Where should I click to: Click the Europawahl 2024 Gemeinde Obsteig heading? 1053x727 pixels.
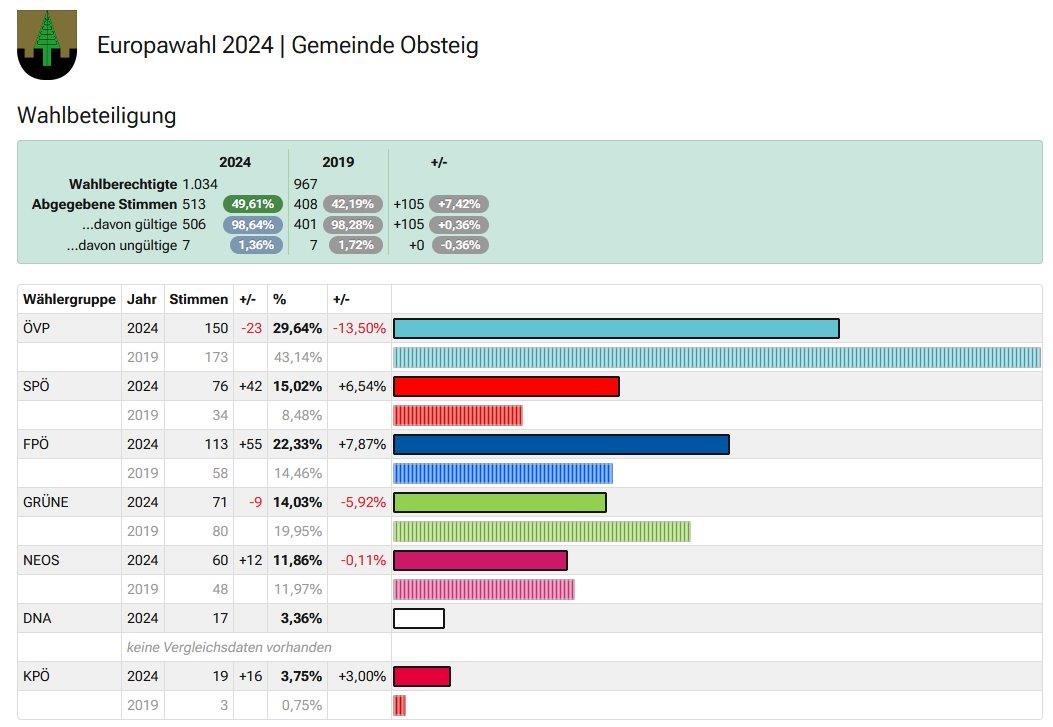[x=287, y=45]
